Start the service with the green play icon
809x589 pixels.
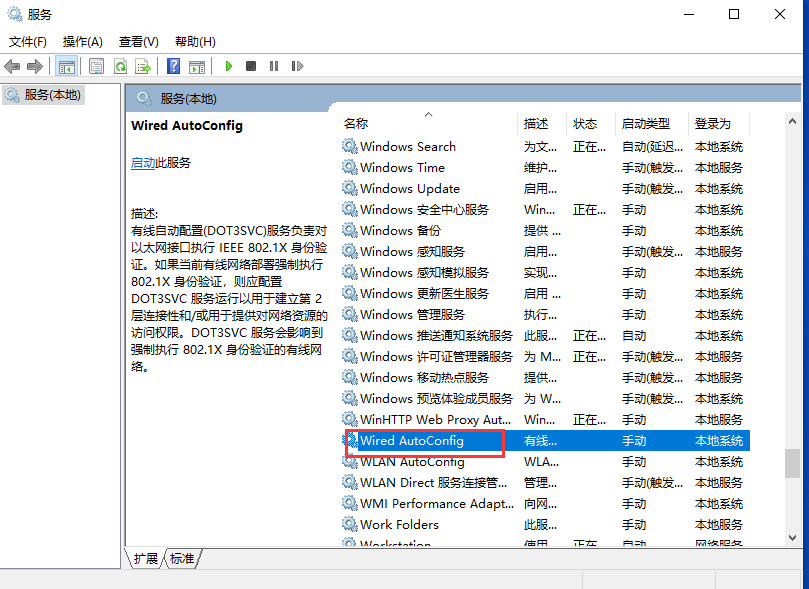click(x=230, y=66)
